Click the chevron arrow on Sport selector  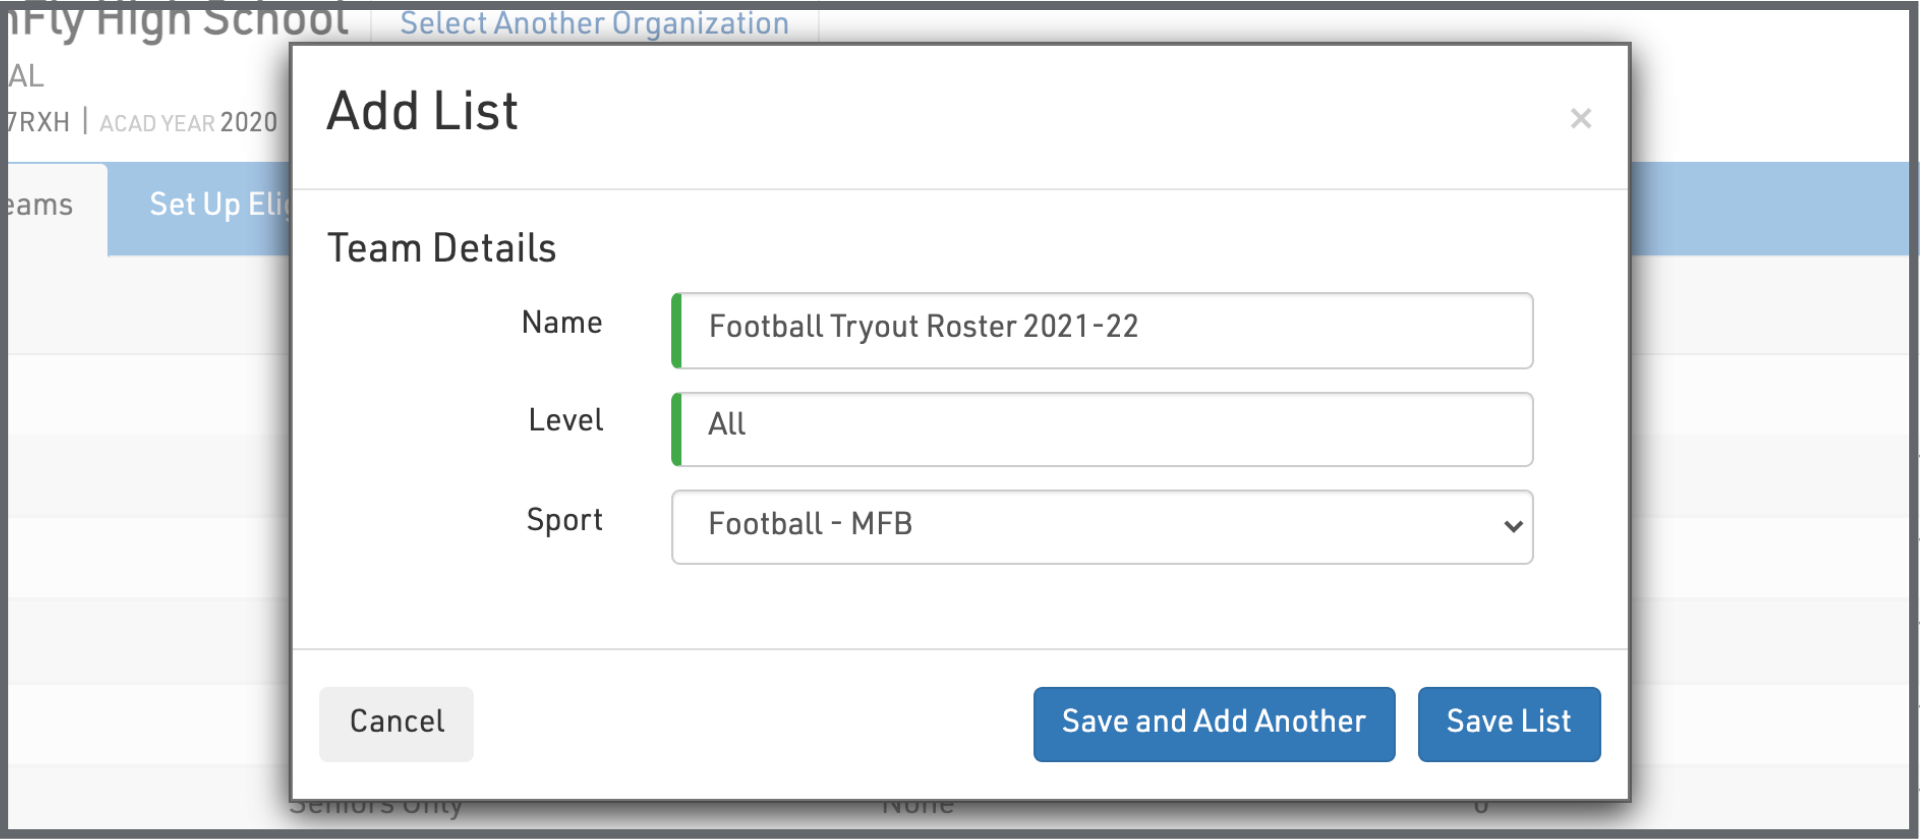click(x=1512, y=527)
